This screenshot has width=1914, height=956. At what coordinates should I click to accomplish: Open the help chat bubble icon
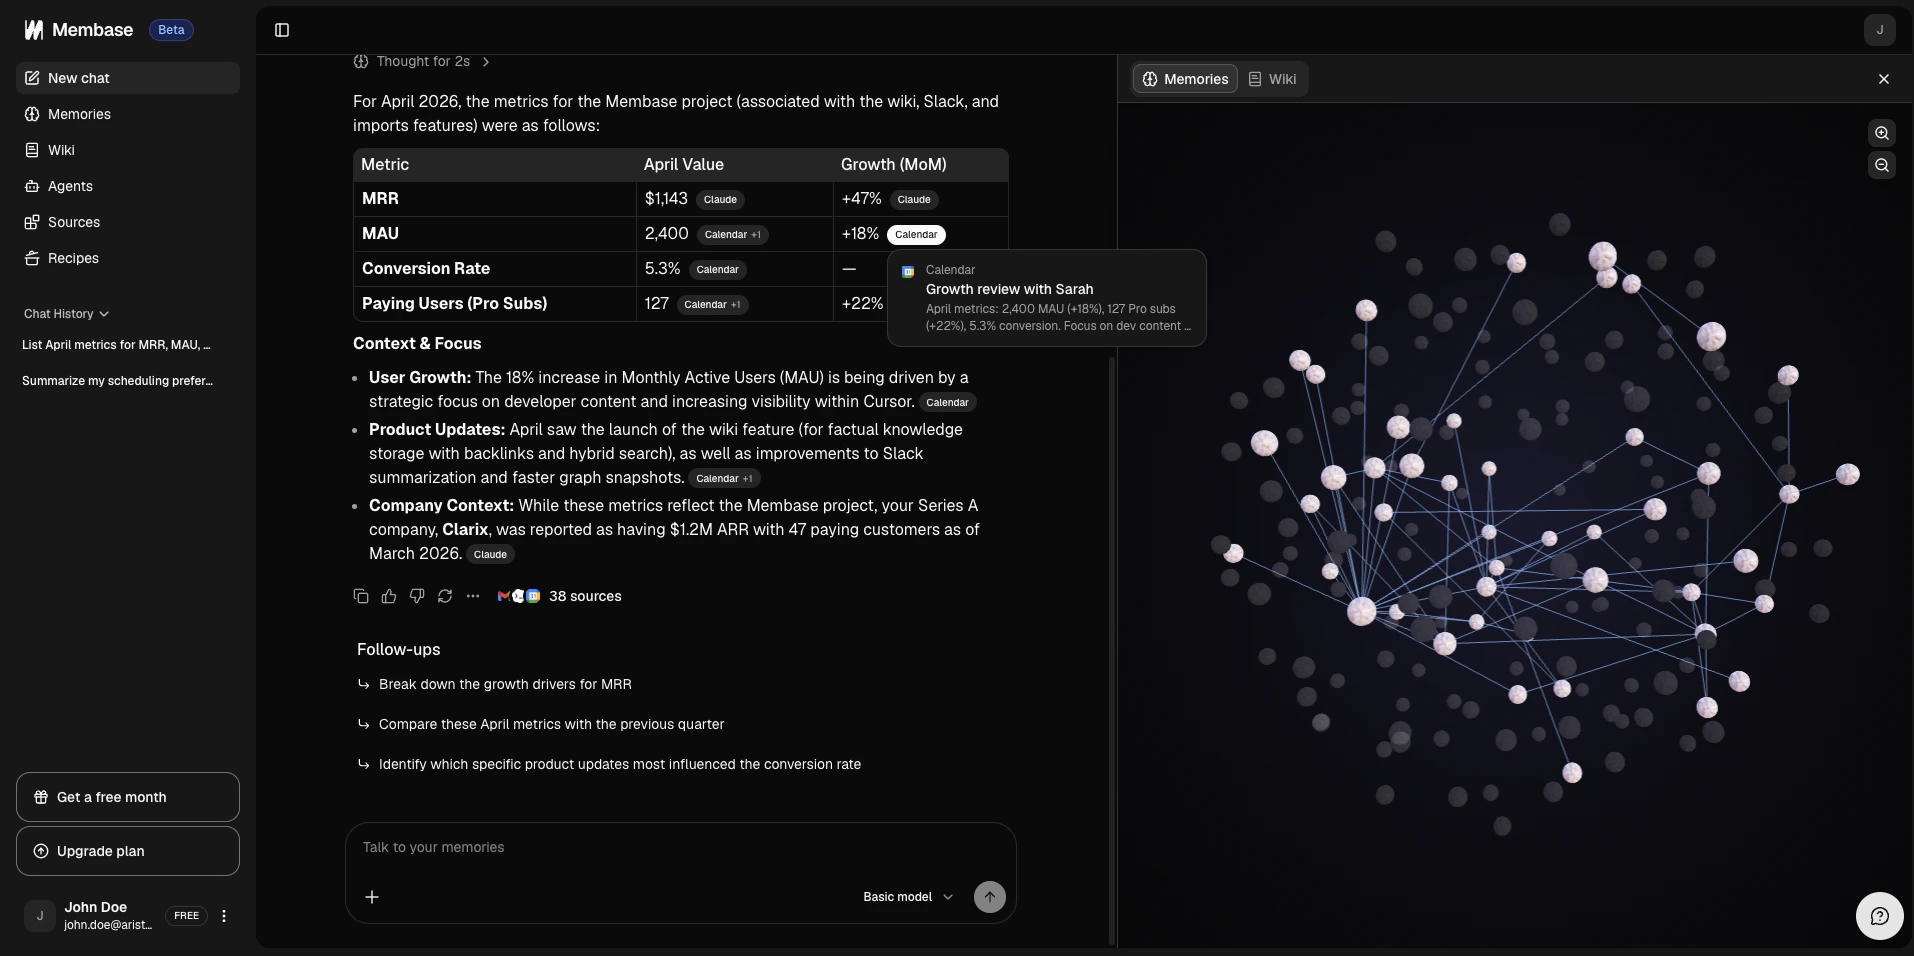coord(1880,916)
